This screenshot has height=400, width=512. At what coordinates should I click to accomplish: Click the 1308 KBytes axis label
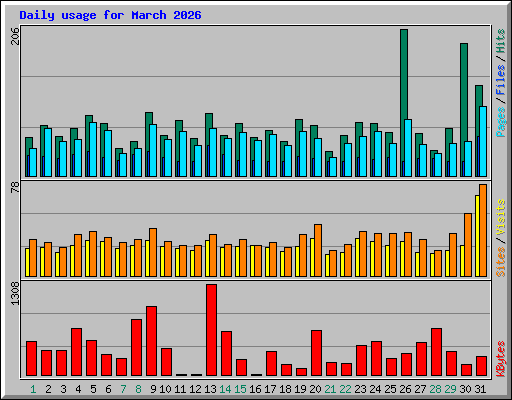tap(15, 294)
